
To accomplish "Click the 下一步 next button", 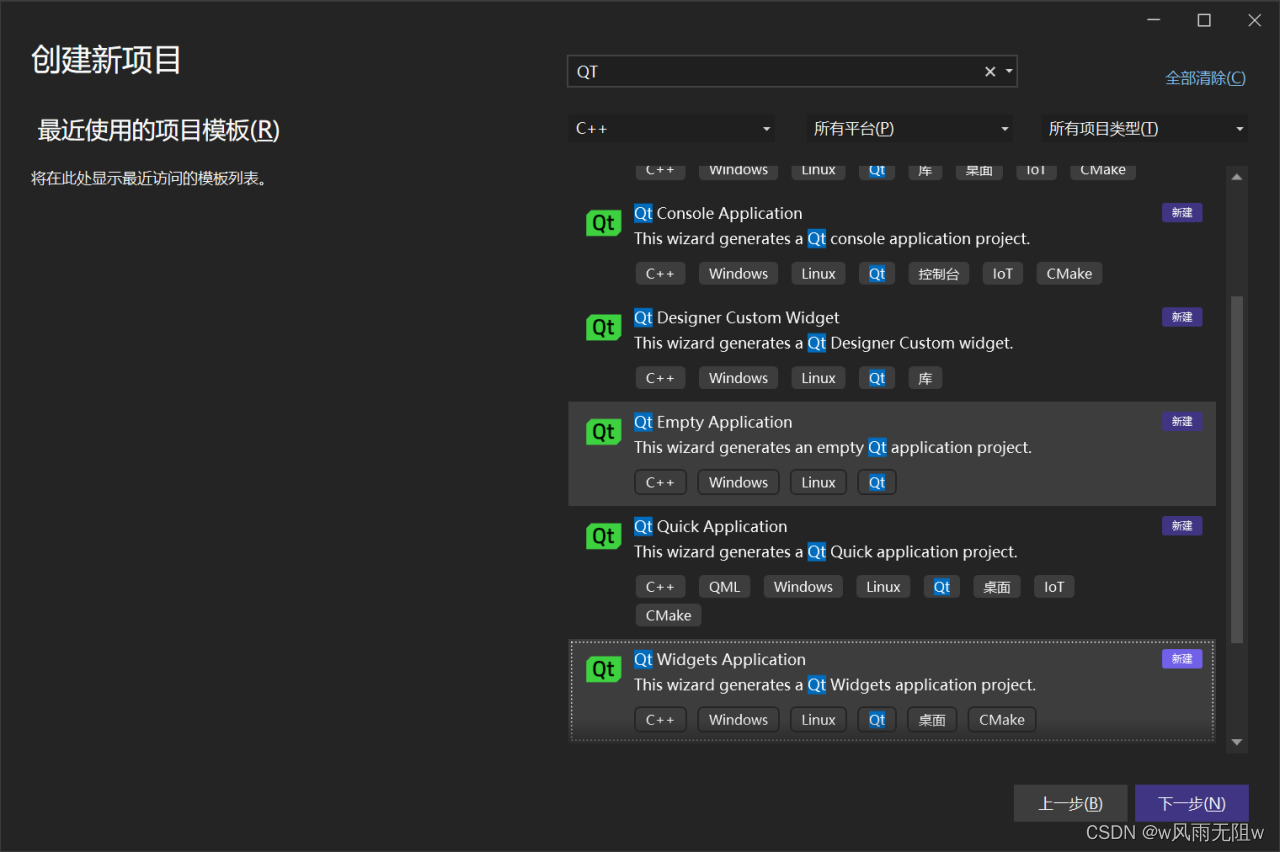I will pyautogui.click(x=1192, y=804).
